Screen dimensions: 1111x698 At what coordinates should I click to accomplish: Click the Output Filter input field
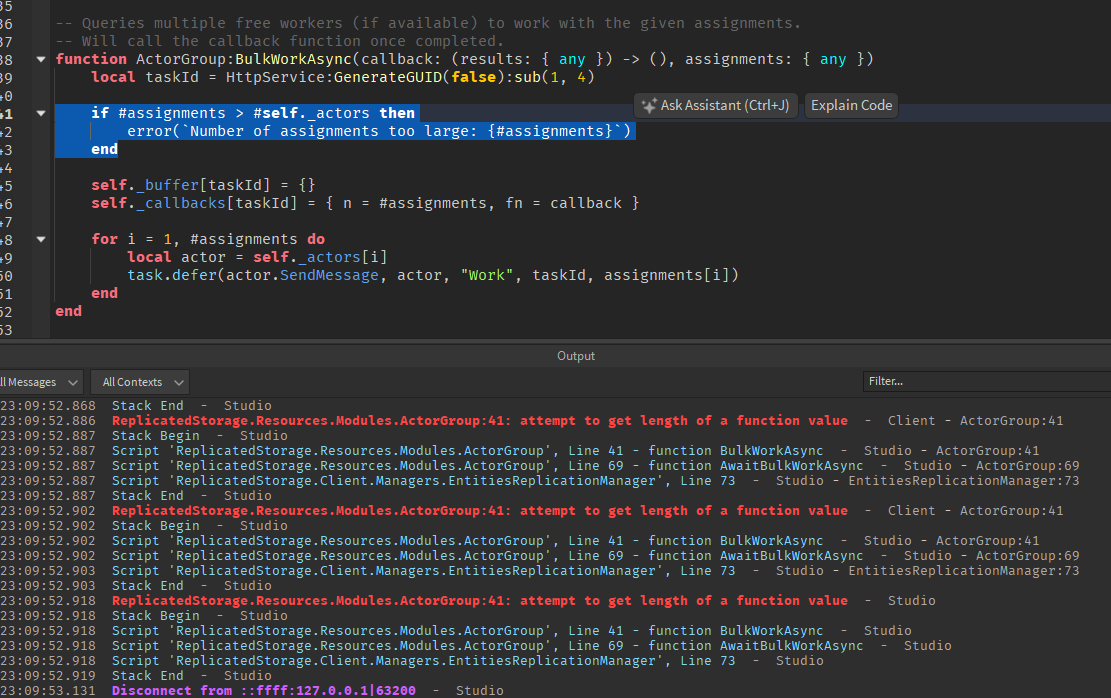coord(986,381)
